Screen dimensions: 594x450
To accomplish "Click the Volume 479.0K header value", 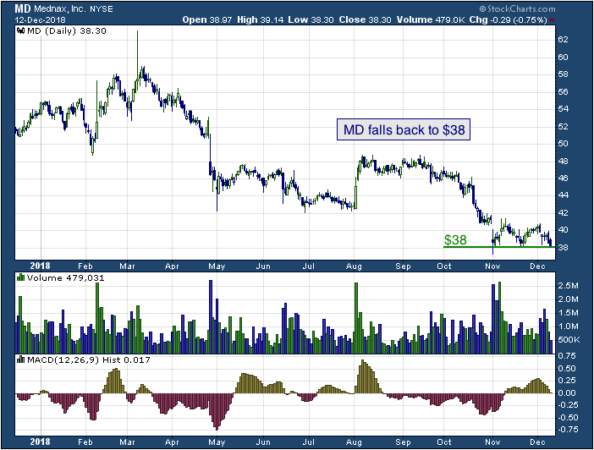I will (431, 20).
